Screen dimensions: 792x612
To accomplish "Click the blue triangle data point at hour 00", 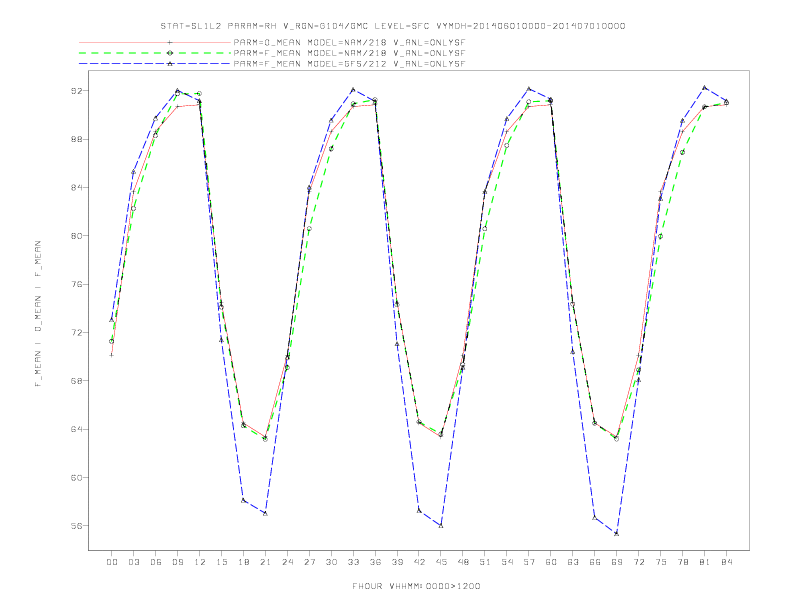I will [112, 320].
